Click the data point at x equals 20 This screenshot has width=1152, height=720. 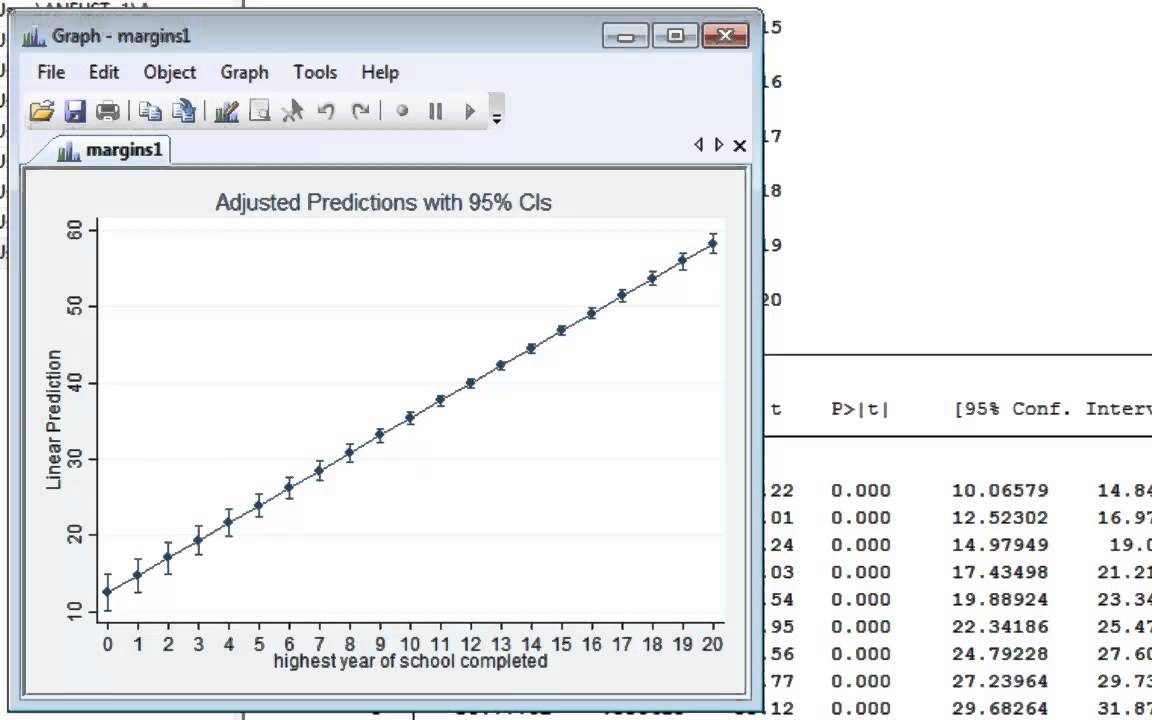point(713,244)
